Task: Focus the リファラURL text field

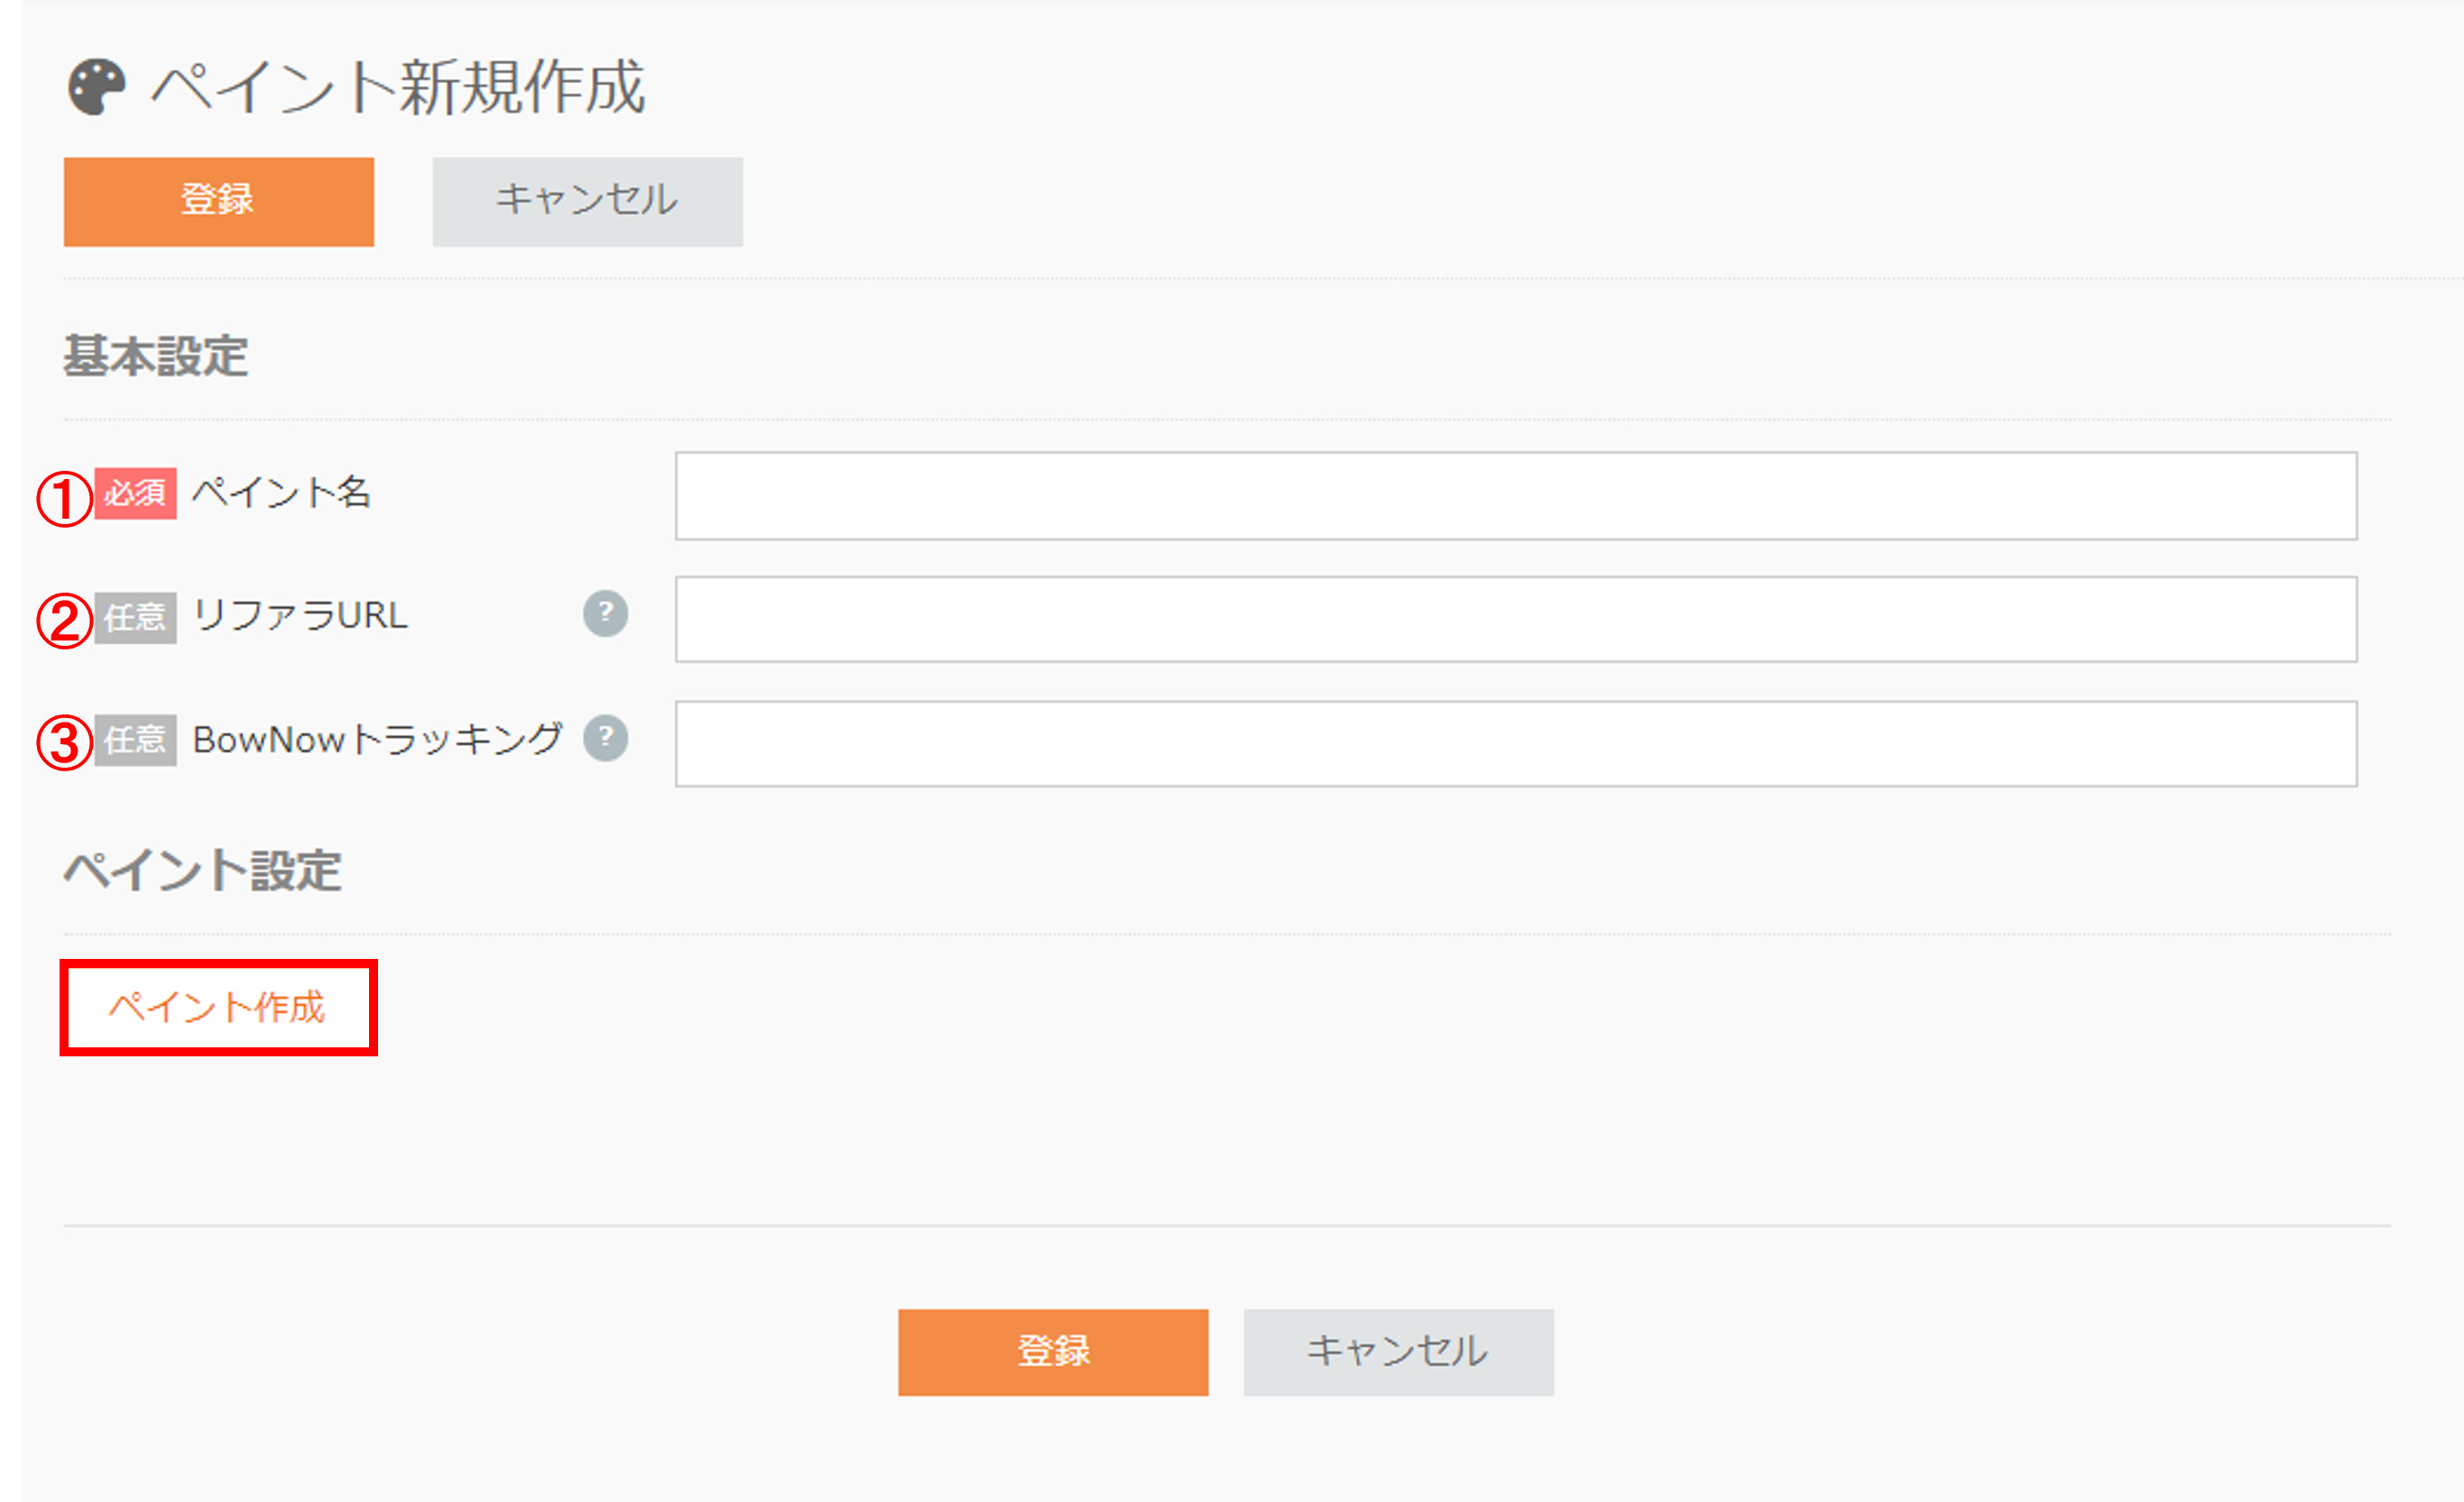Action: [1516, 619]
